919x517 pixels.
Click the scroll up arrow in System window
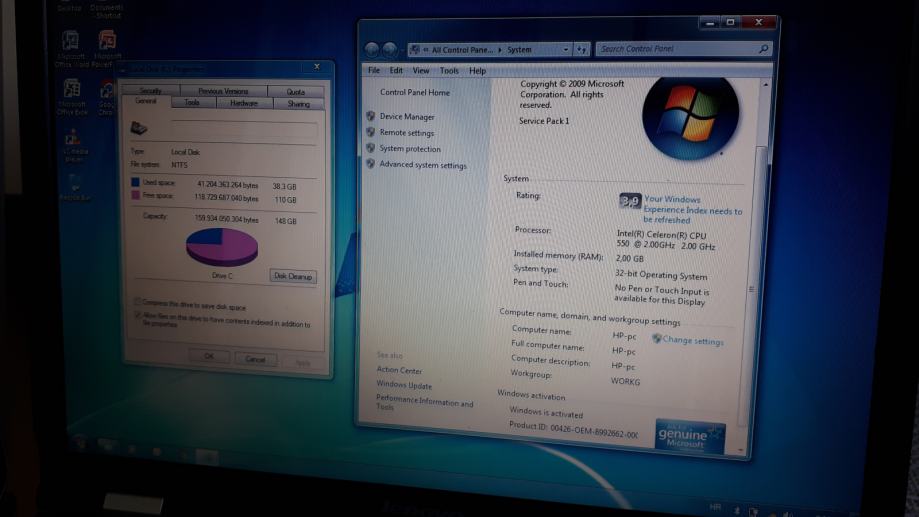coord(765,85)
